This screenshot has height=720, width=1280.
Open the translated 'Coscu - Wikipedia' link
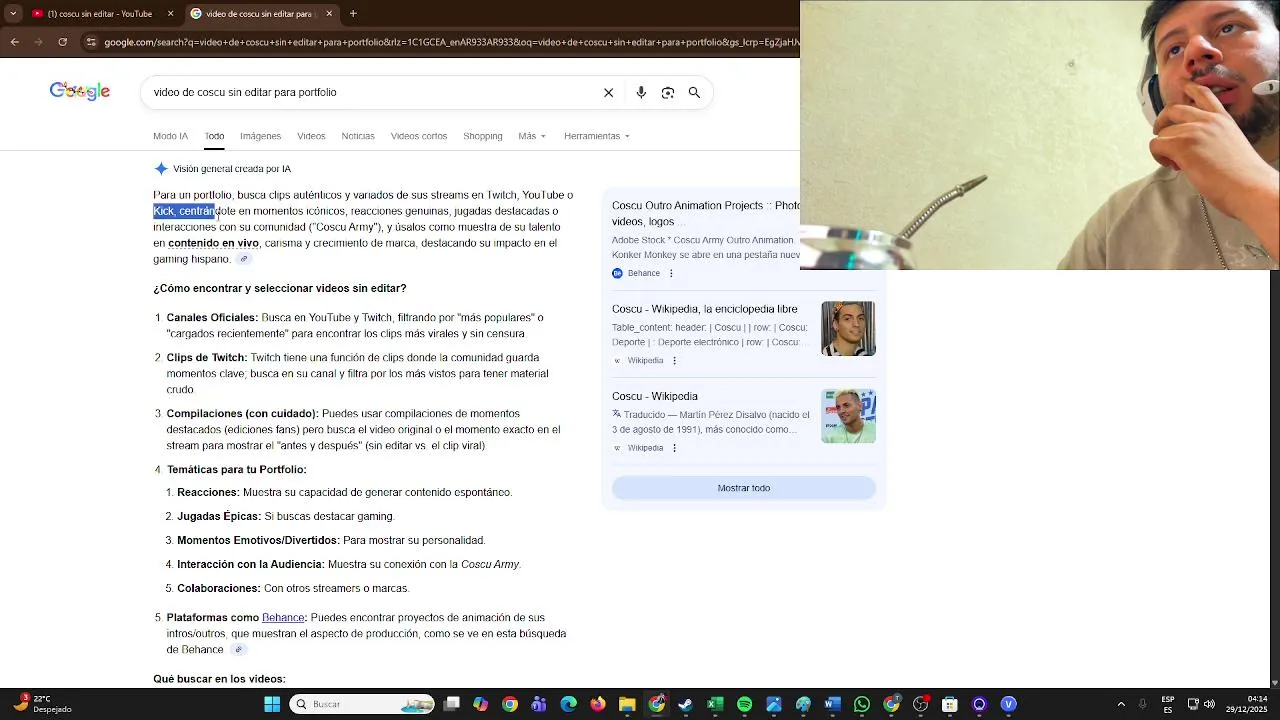point(655,396)
